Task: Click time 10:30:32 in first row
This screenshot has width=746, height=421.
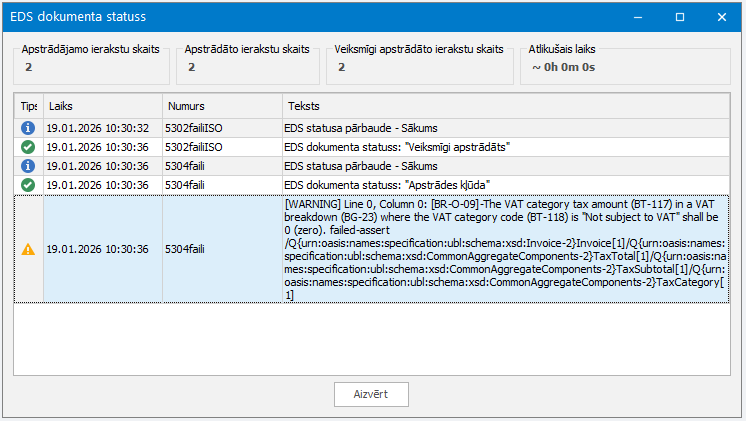Action: [x=127, y=128]
